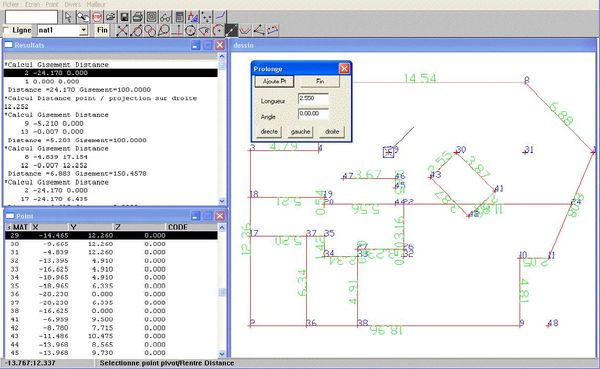Screen dimensions: 600x369
Task: Select the red arc tool icon
Action: 218,30
